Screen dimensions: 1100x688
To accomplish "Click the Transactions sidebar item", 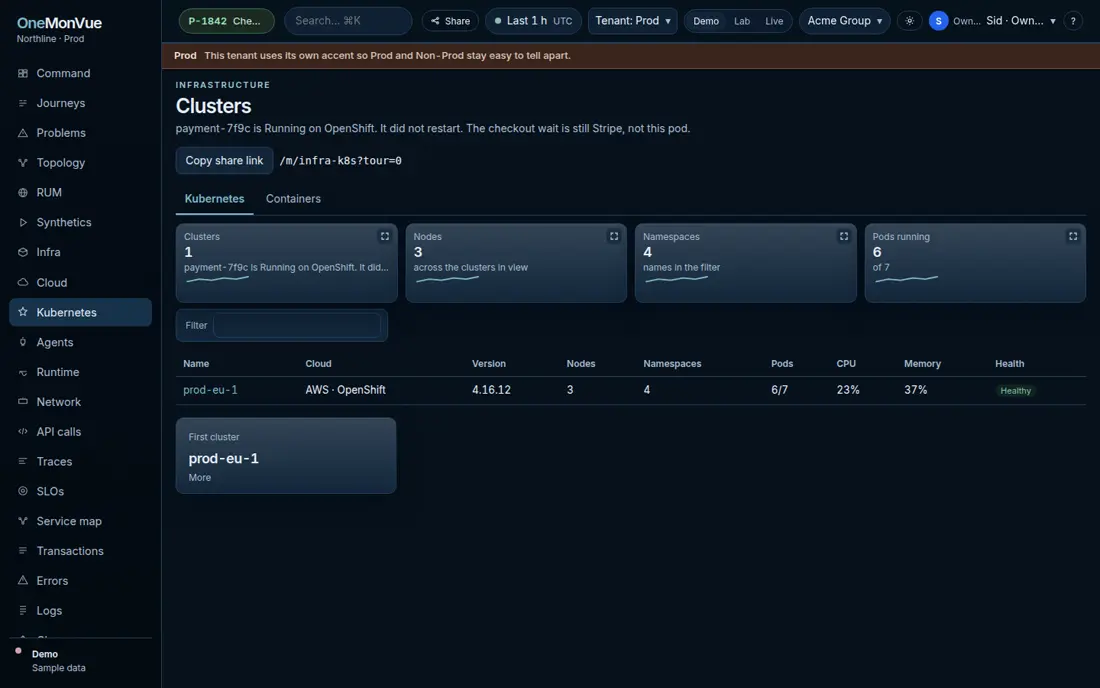I will [x=81, y=551].
